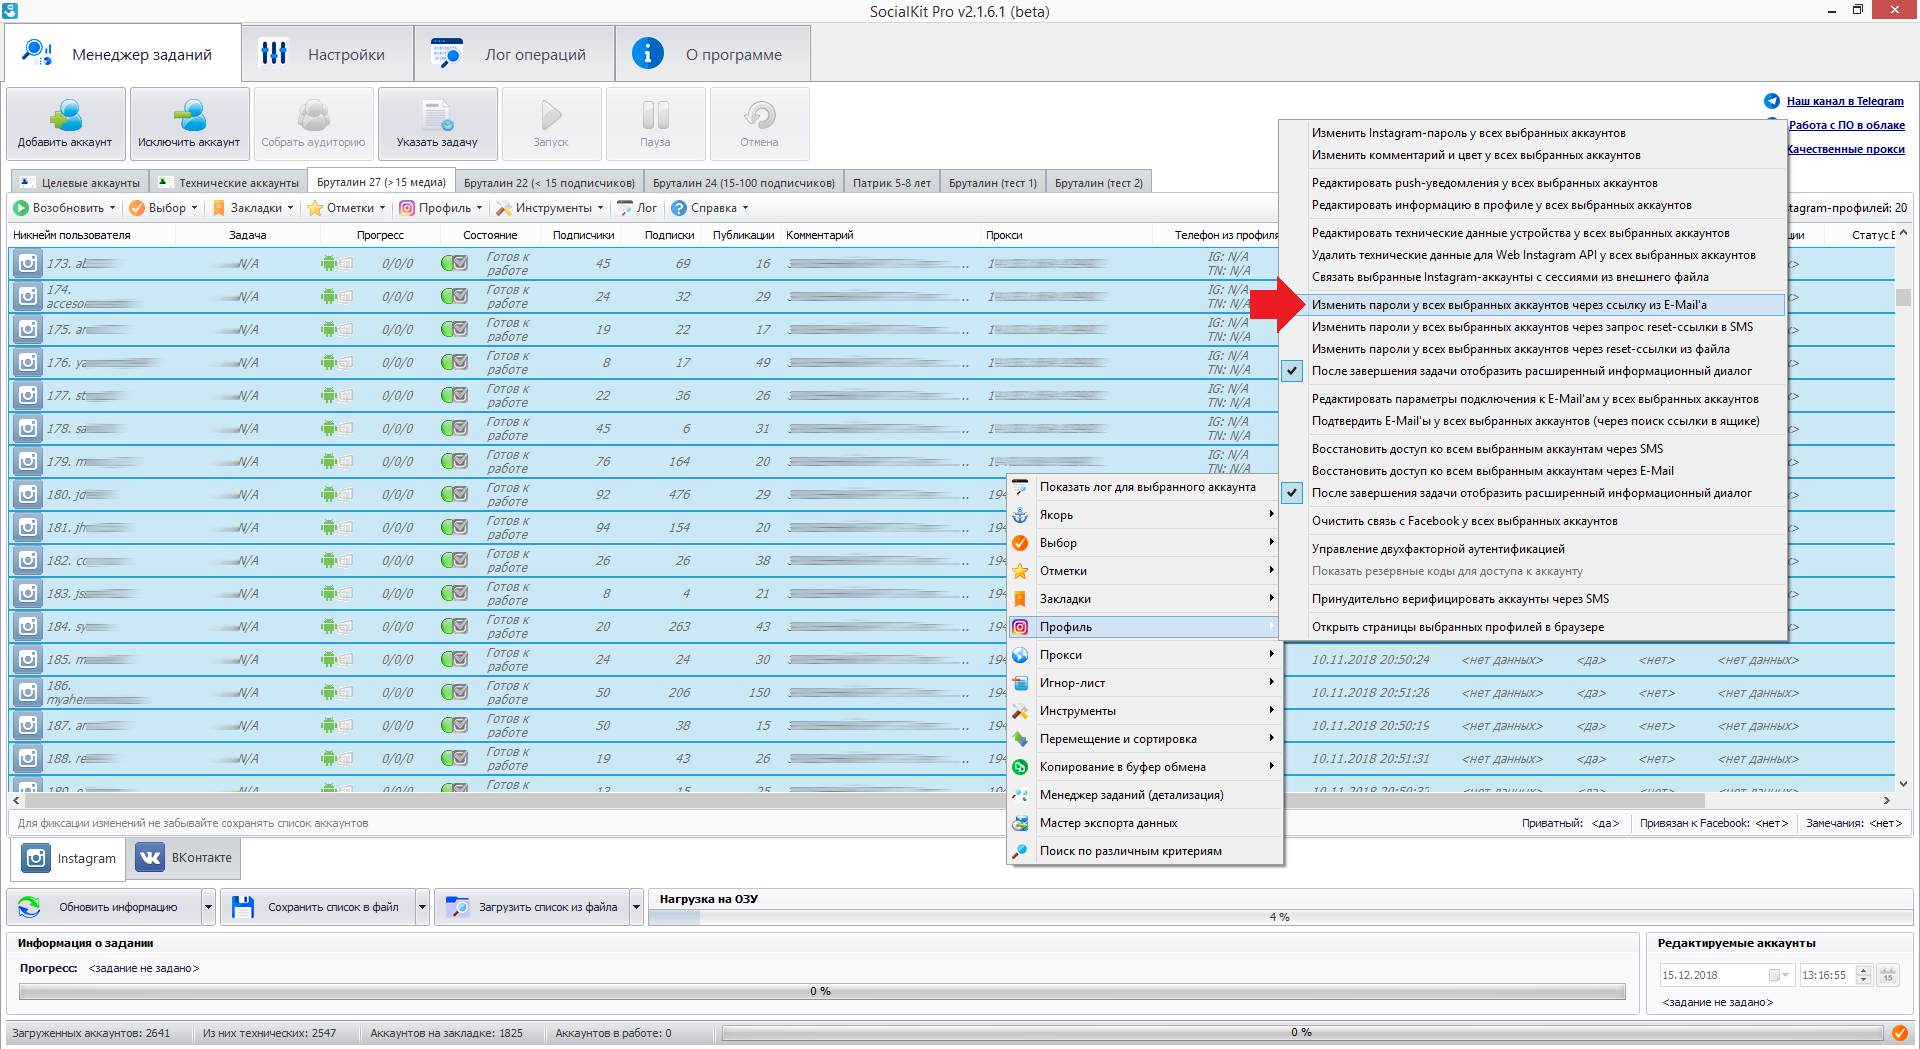Open dropdown arrow beside Обновить информацию
This screenshot has height=1049, width=1920.
pos(208,907)
